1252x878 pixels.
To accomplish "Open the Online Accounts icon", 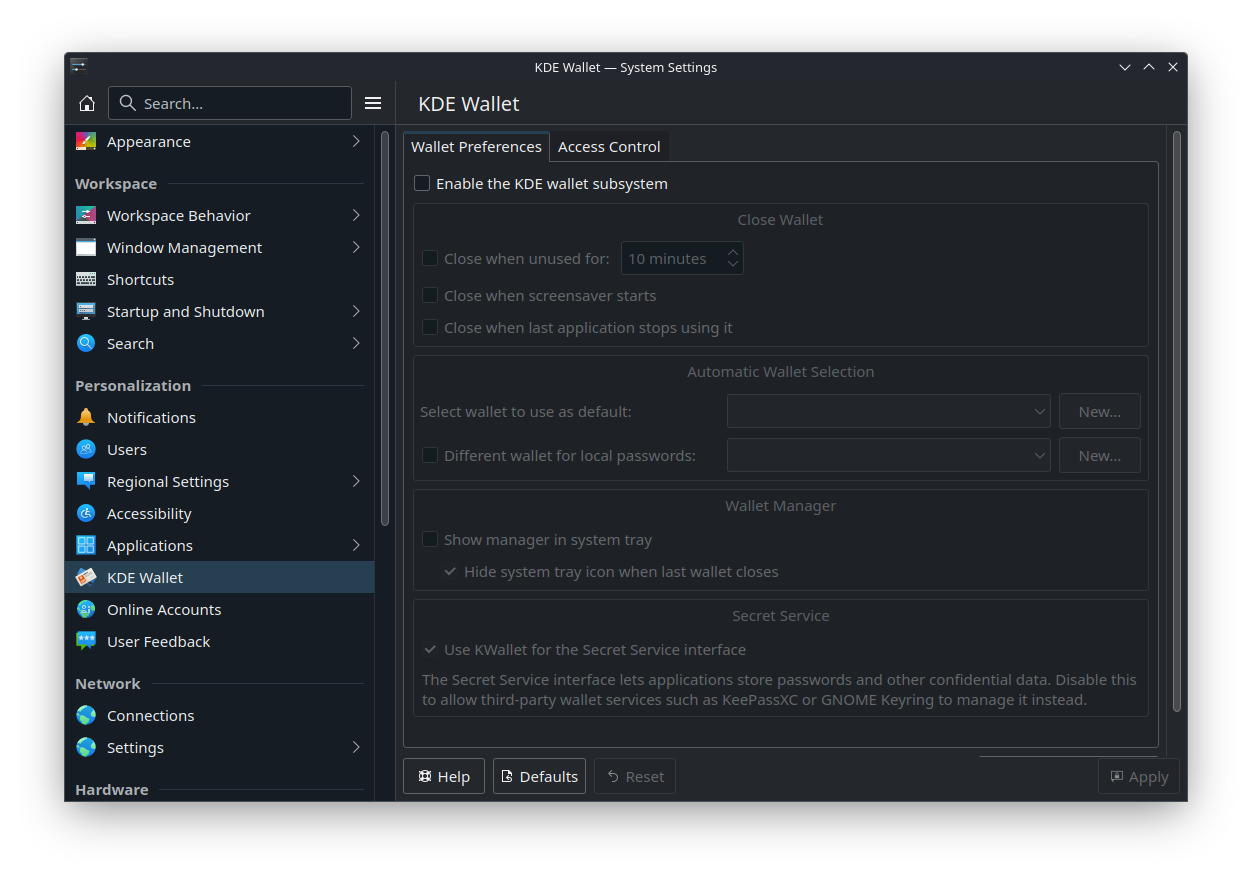I will click(86, 610).
